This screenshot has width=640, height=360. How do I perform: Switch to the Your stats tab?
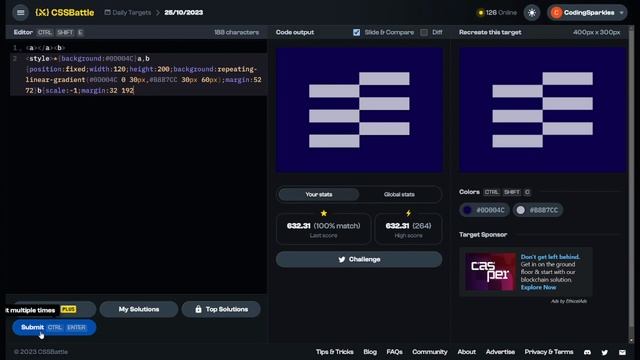pos(319,194)
